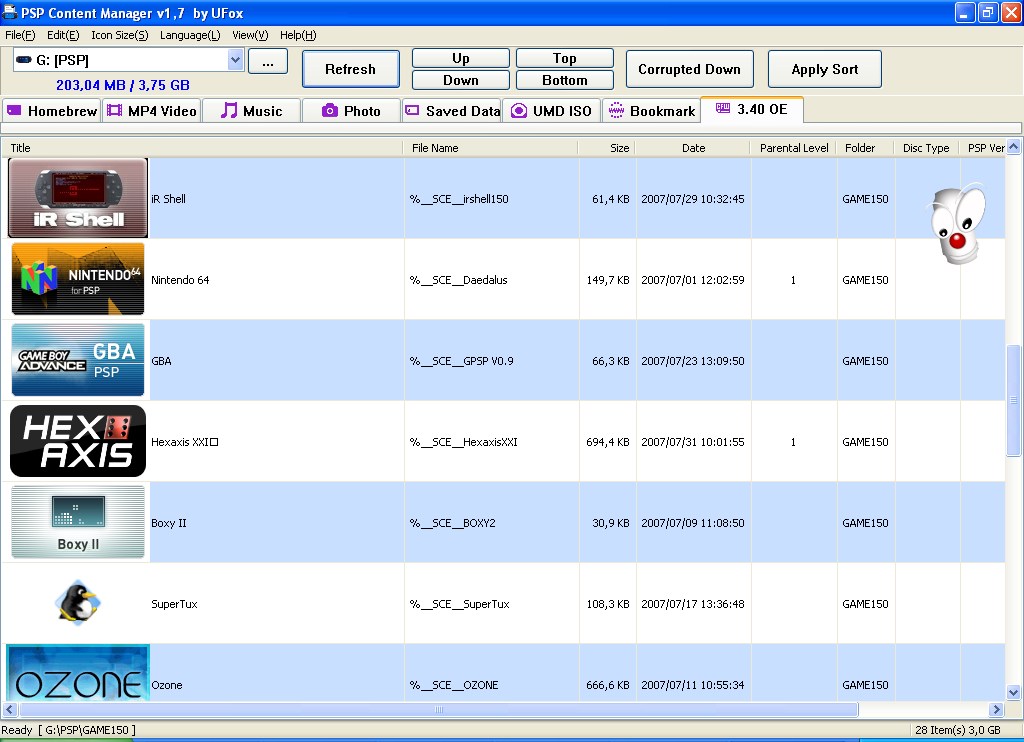1024x742 pixels.
Task: Click the vertical scrollbar down arrow
Action: pyautogui.click(x=1014, y=692)
